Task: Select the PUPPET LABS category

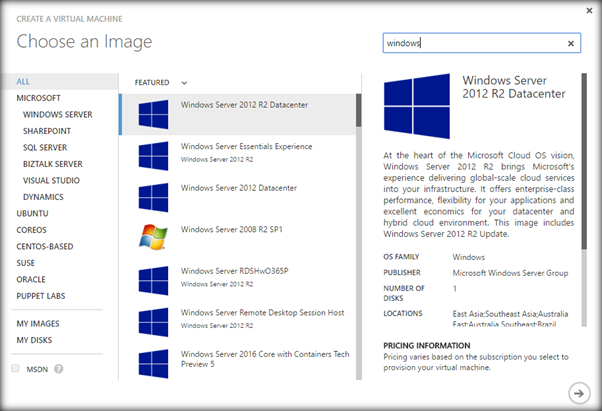Action: coord(41,296)
